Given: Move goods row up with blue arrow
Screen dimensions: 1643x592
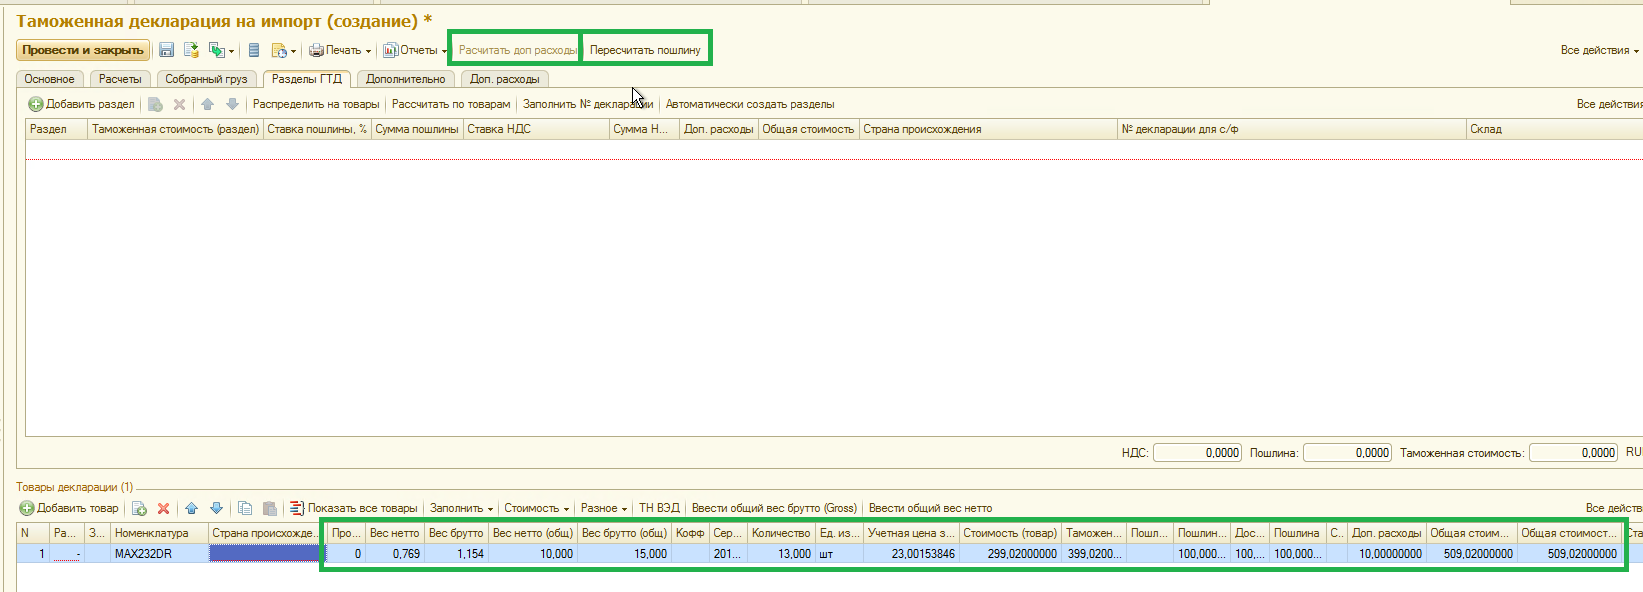Looking at the screenshot, I should pos(191,508).
